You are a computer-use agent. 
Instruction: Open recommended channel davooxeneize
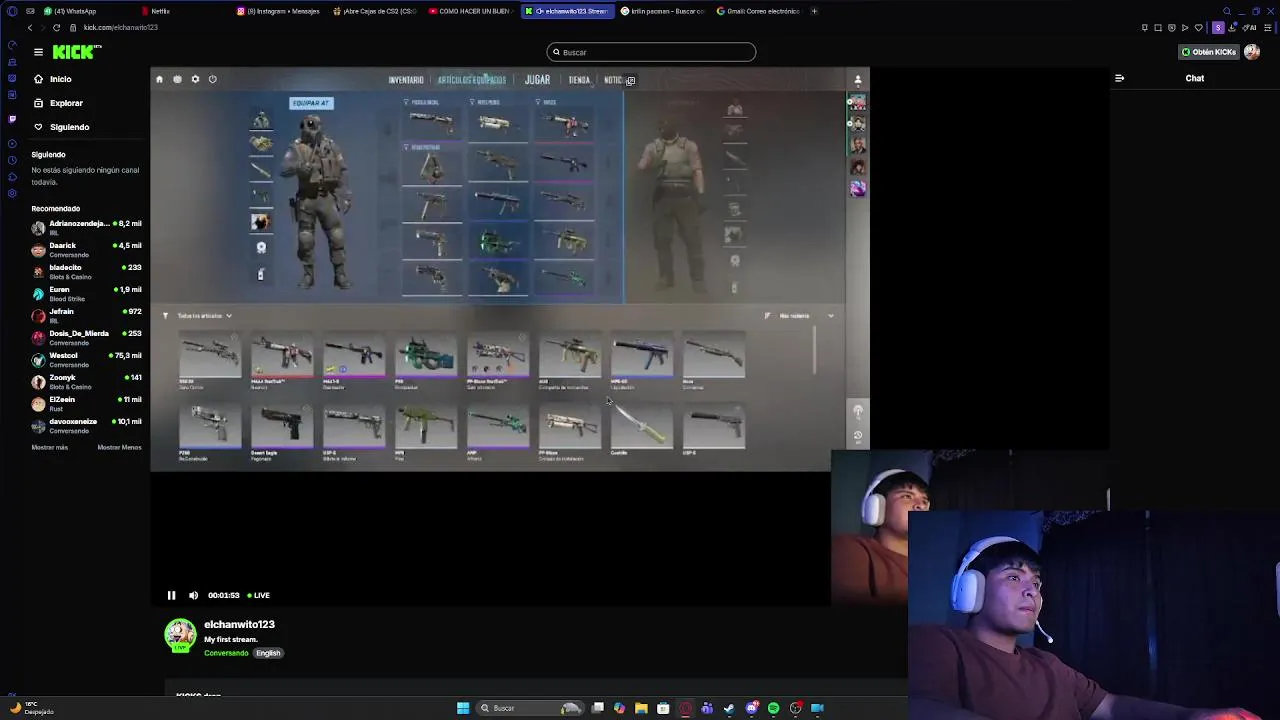pos(87,425)
